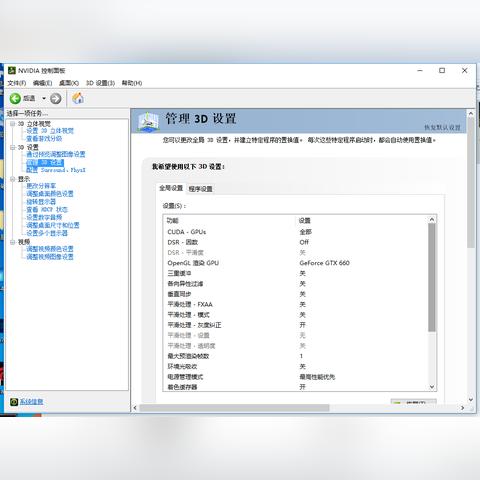The image size is (480, 480).
Task: Open the 帮助(H) menu
Action: pos(132,83)
